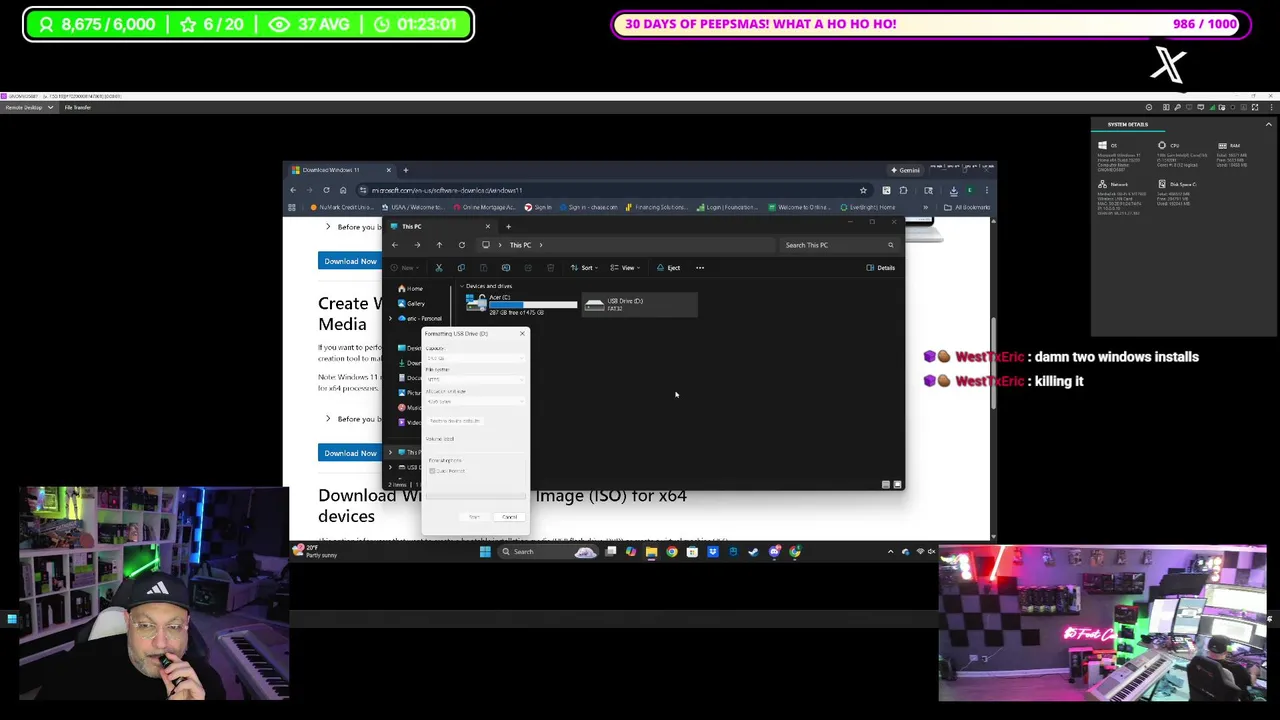Click the Copy icon in Explorer toolbar

[461, 268]
